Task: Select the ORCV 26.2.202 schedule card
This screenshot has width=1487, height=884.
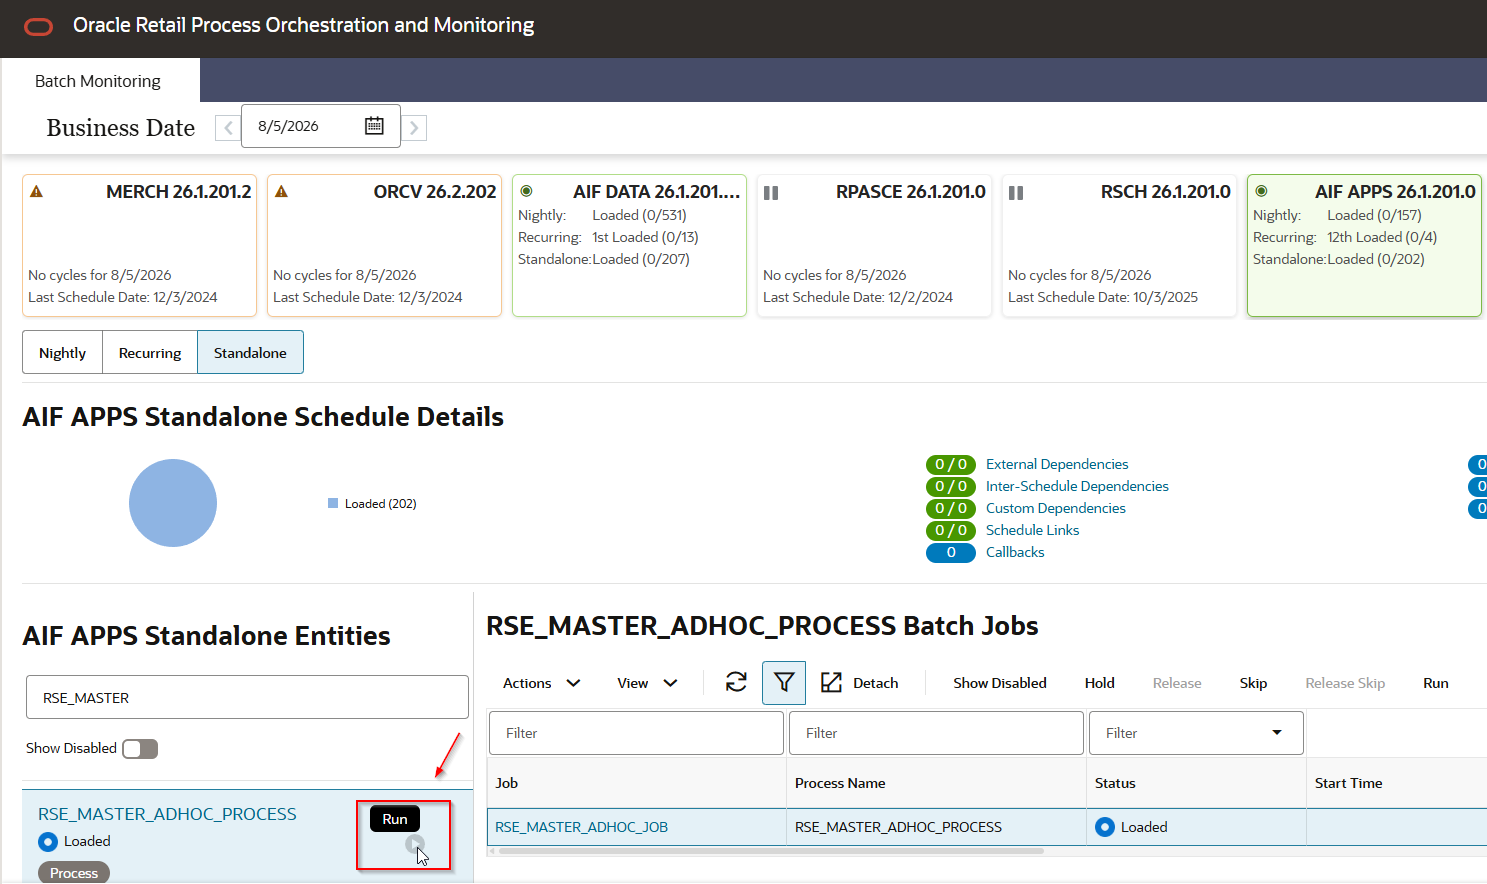Action: (384, 246)
